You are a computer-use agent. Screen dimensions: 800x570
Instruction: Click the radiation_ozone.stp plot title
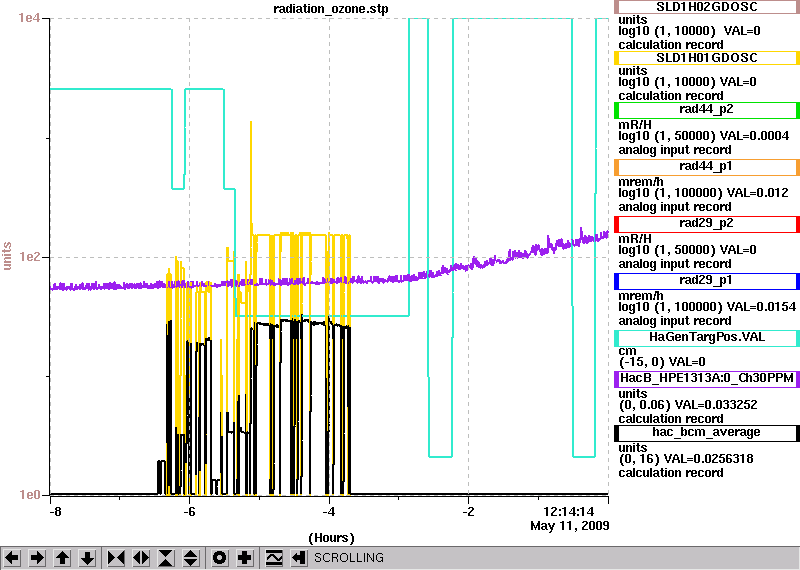click(x=331, y=9)
